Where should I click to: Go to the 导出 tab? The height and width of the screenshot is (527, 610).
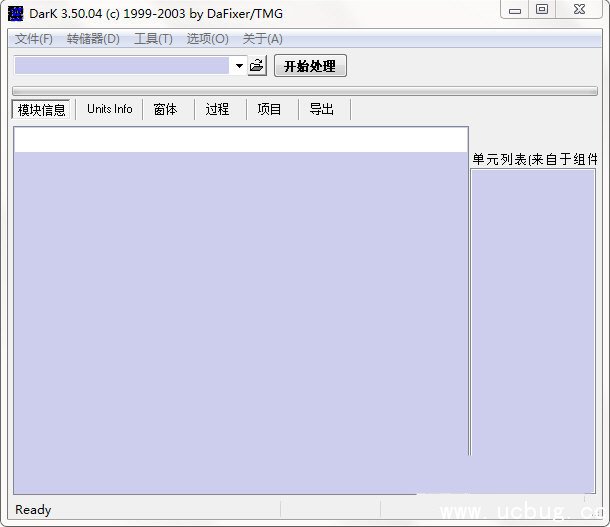322,110
